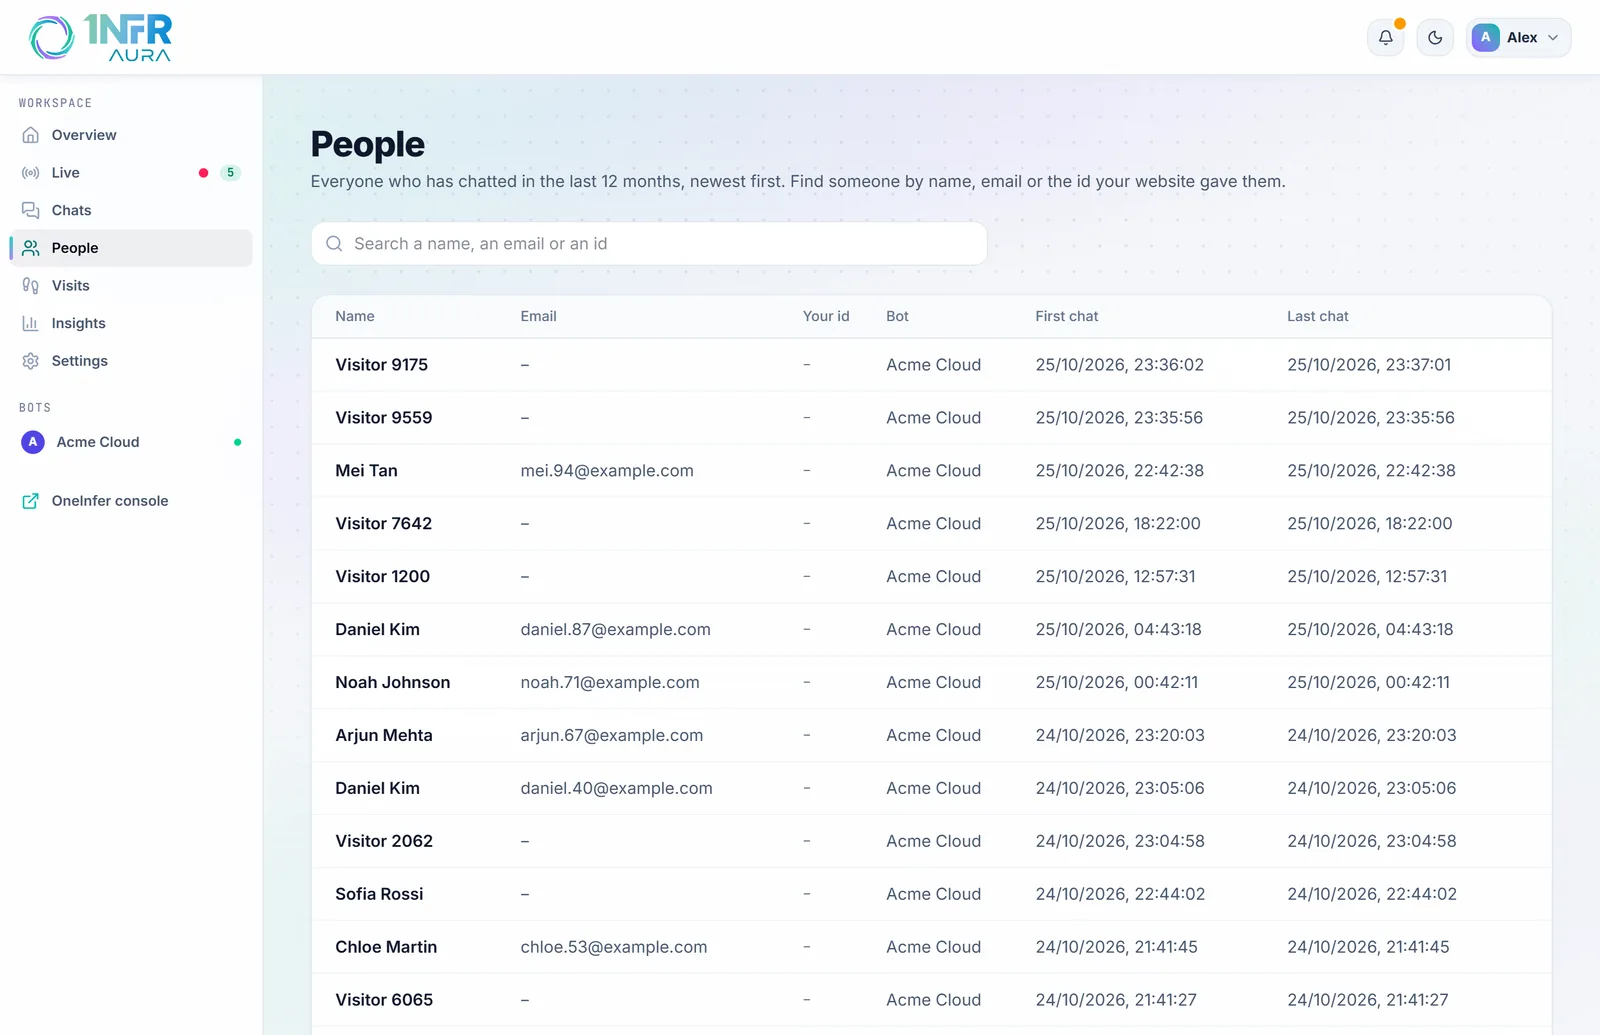The height and width of the screenshot is (1035, 1600).
Task: Click the Overview home icon
Action: (x=31, y=135)
